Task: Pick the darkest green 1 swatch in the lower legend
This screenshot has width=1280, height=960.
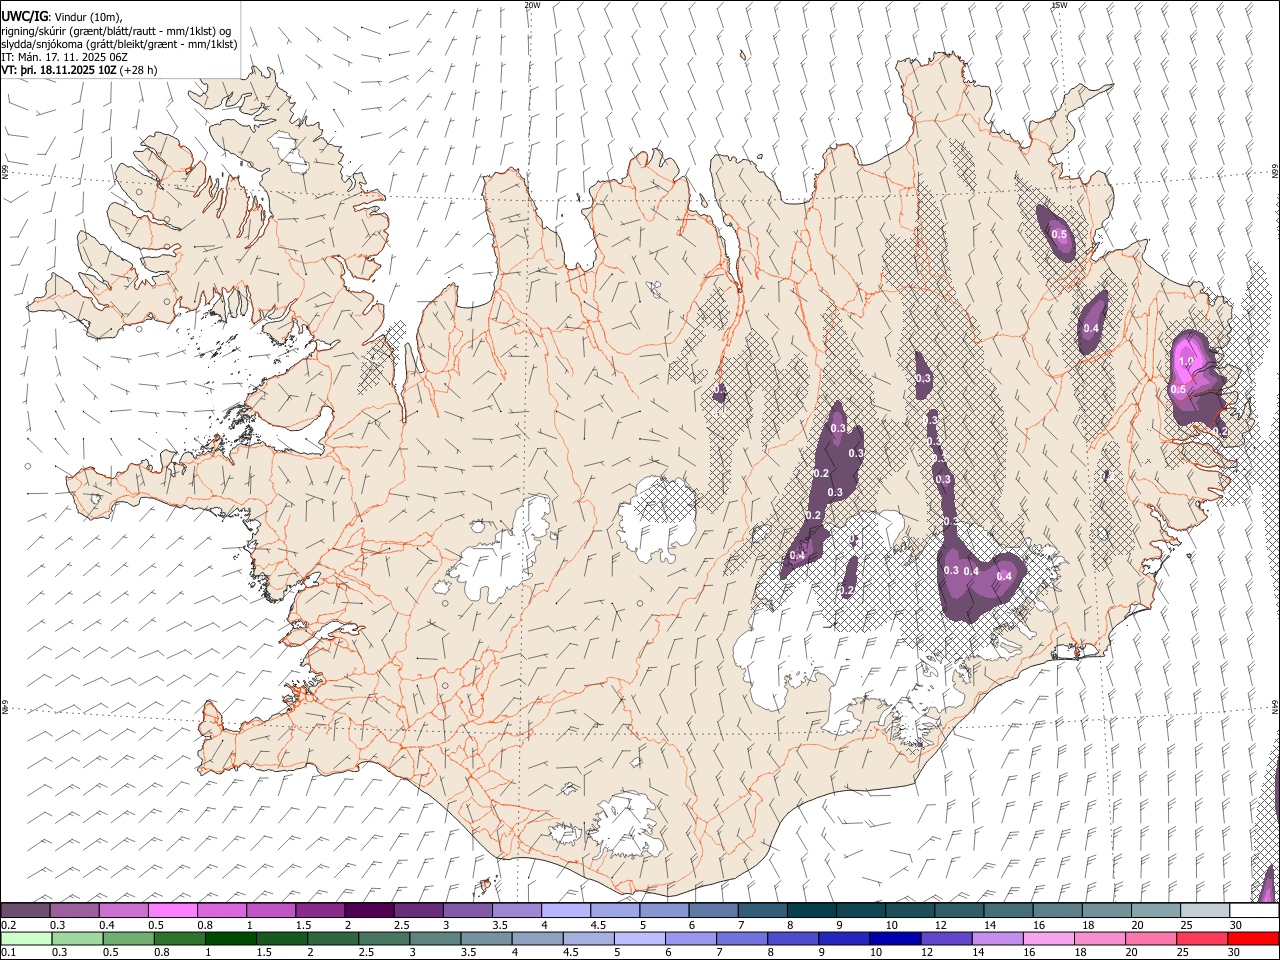Action: coord(231,938)
